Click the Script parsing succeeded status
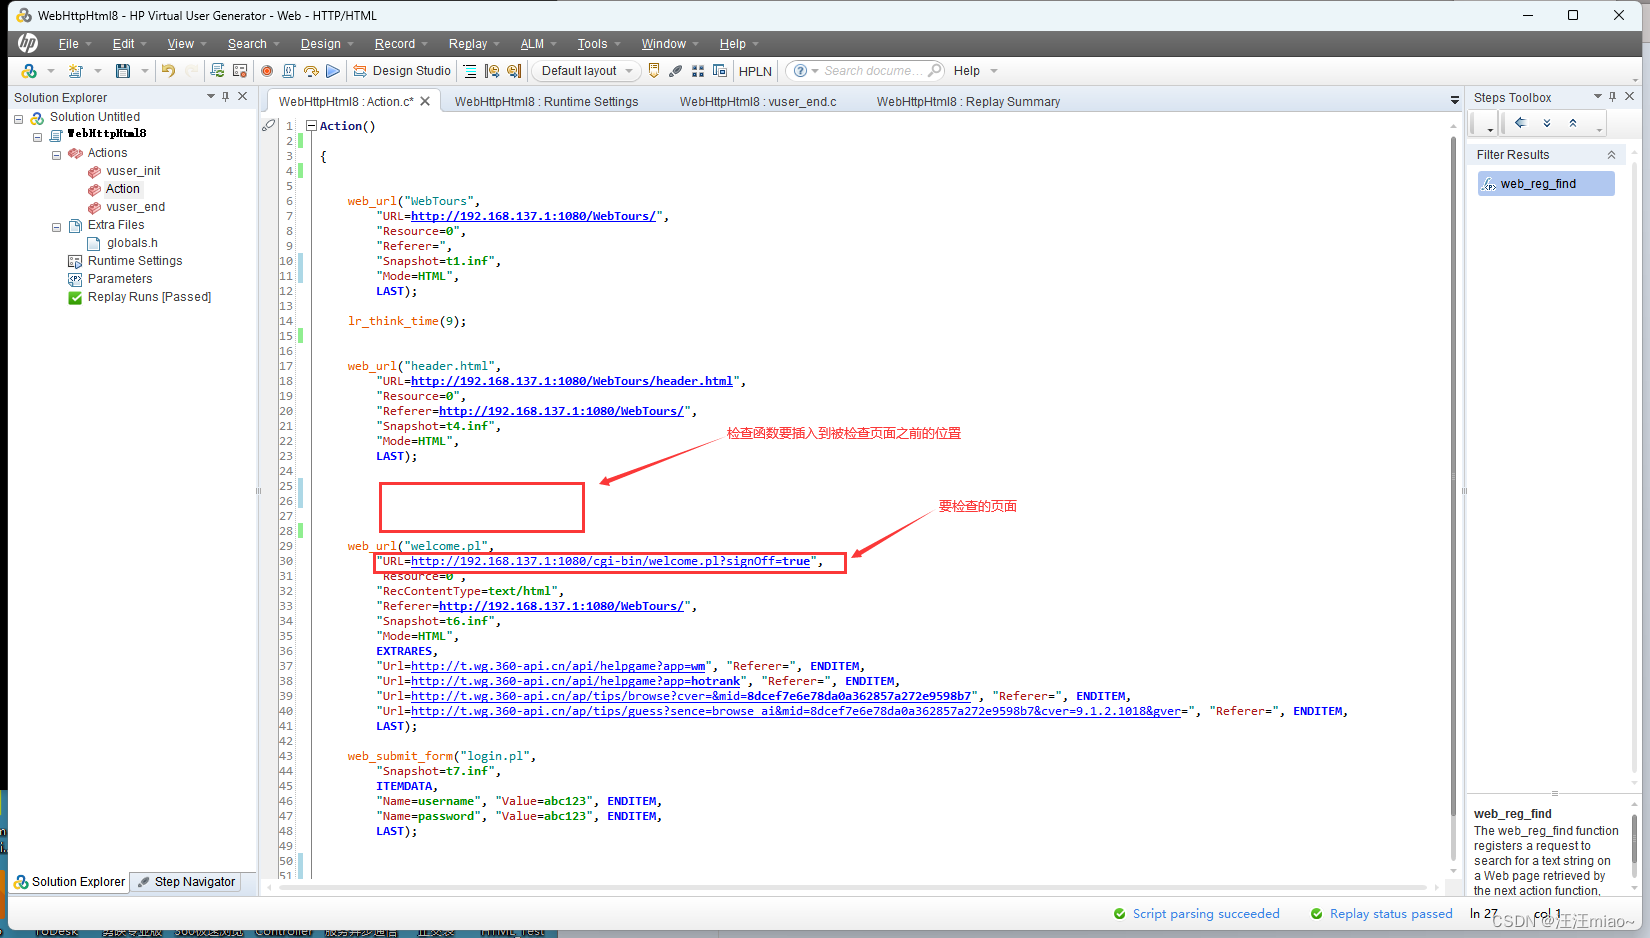Viewport: 1650px width, 938px height. point(1205,914)
